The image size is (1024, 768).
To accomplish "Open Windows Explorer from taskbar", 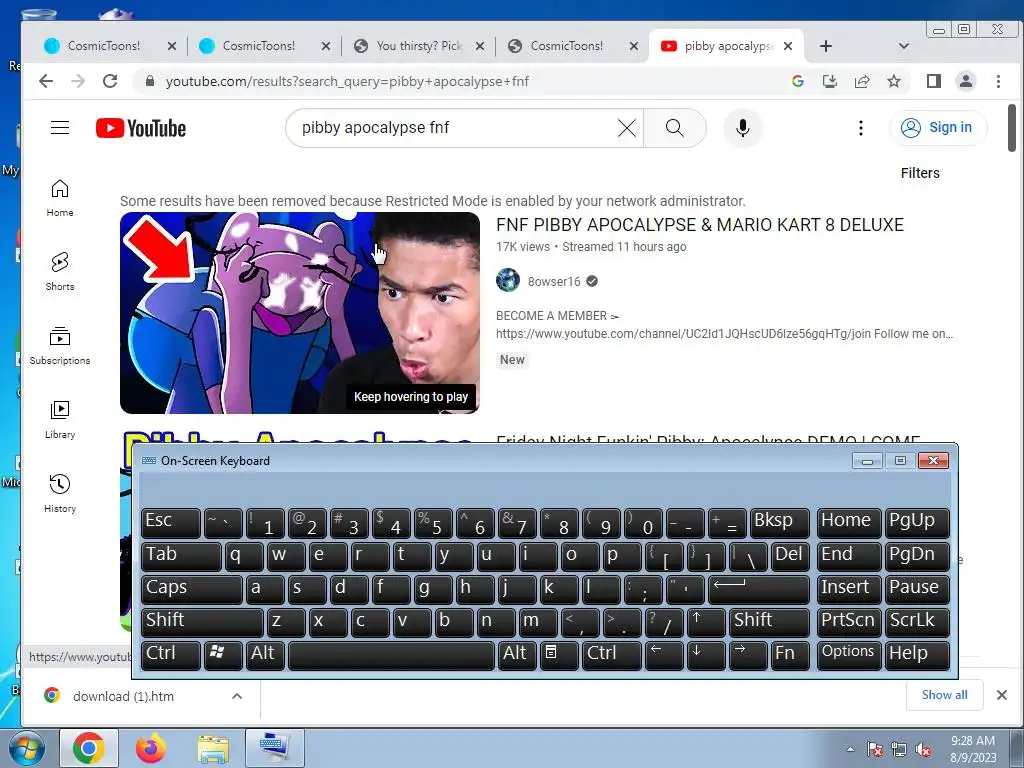I will tap(213, 748).
